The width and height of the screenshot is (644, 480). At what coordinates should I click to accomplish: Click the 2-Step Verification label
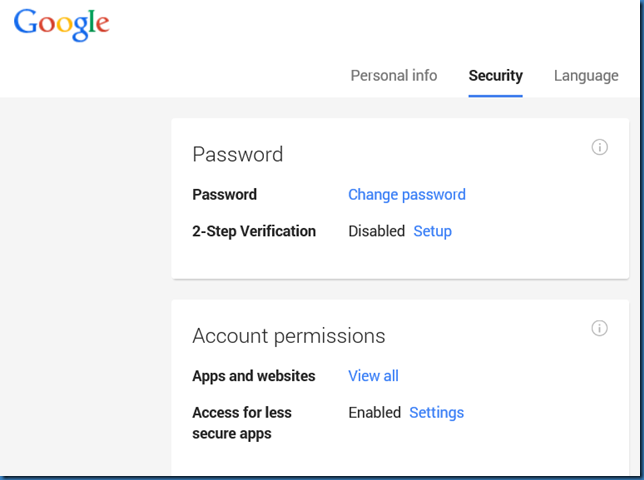[253, 231]
